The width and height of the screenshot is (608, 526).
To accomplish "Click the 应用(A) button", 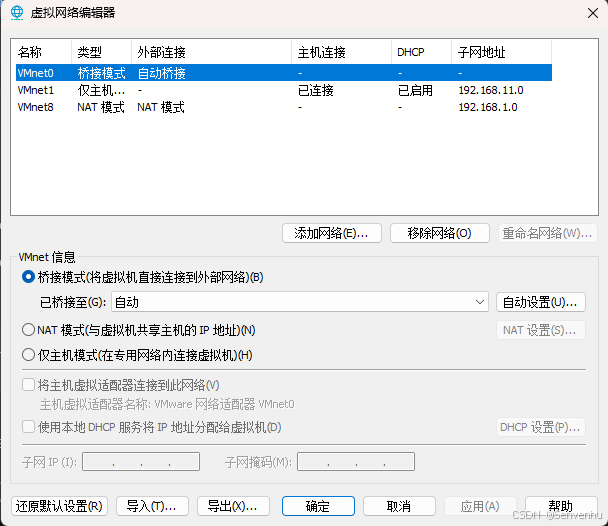I will pos(480,506).
